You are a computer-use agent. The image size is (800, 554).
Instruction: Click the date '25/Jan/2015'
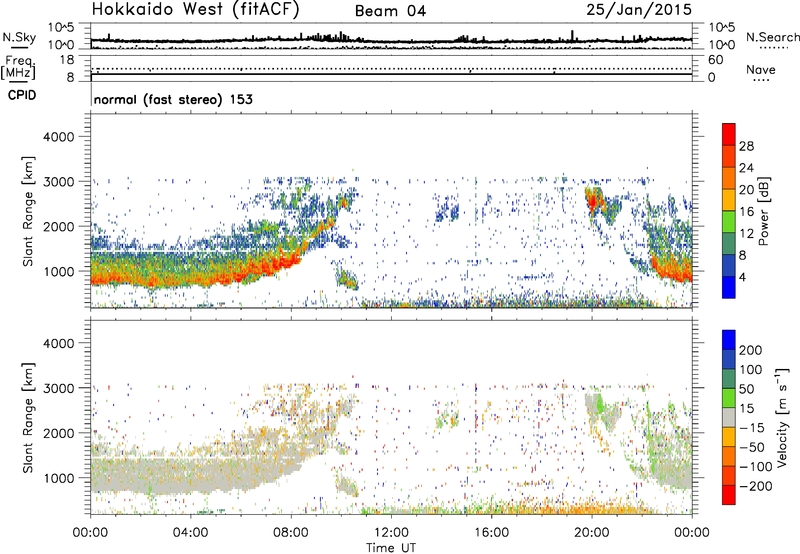[x=639, y=9]
